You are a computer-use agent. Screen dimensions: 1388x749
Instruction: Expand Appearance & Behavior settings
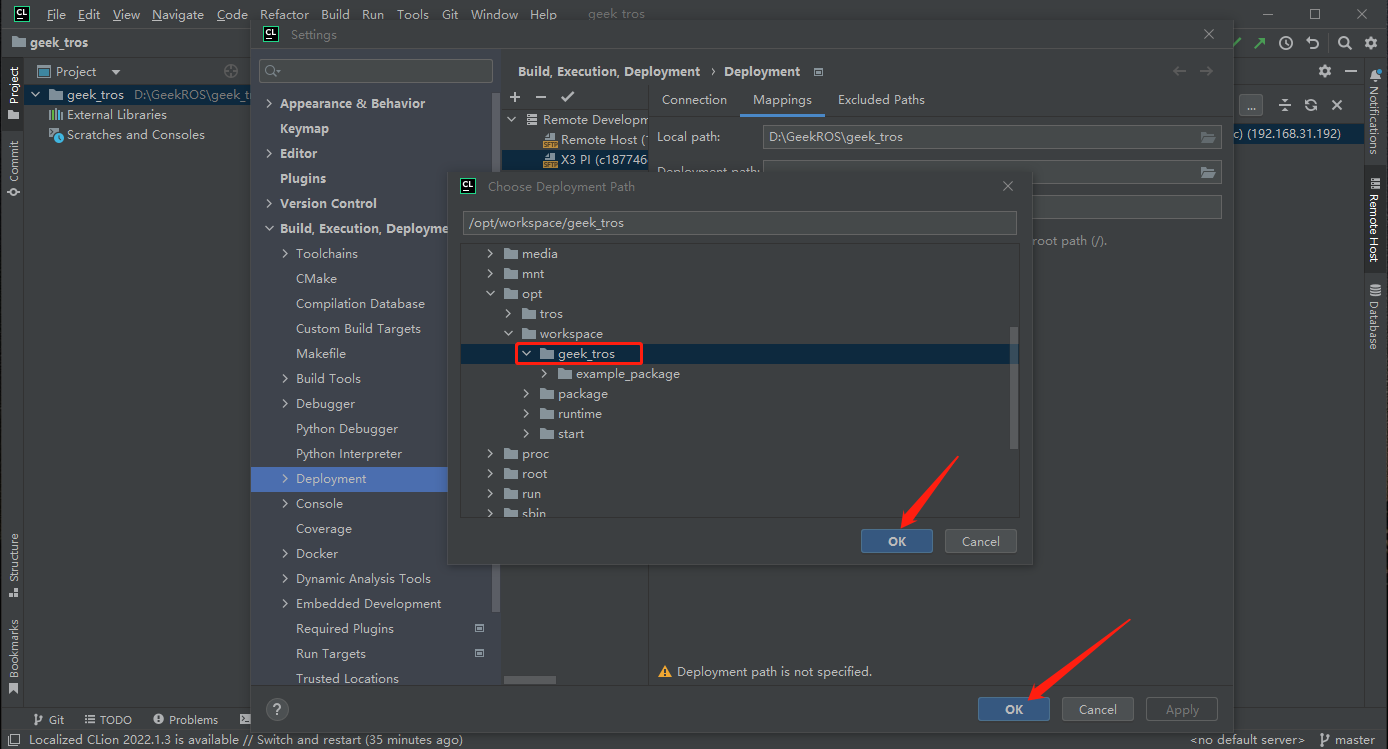269,104
